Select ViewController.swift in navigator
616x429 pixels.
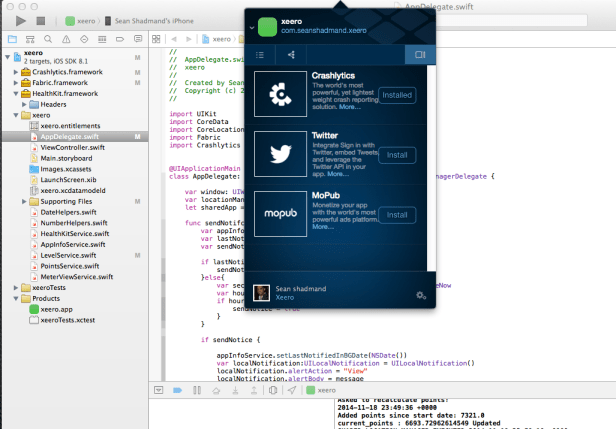pyautogui.click(x=72, y=147)
